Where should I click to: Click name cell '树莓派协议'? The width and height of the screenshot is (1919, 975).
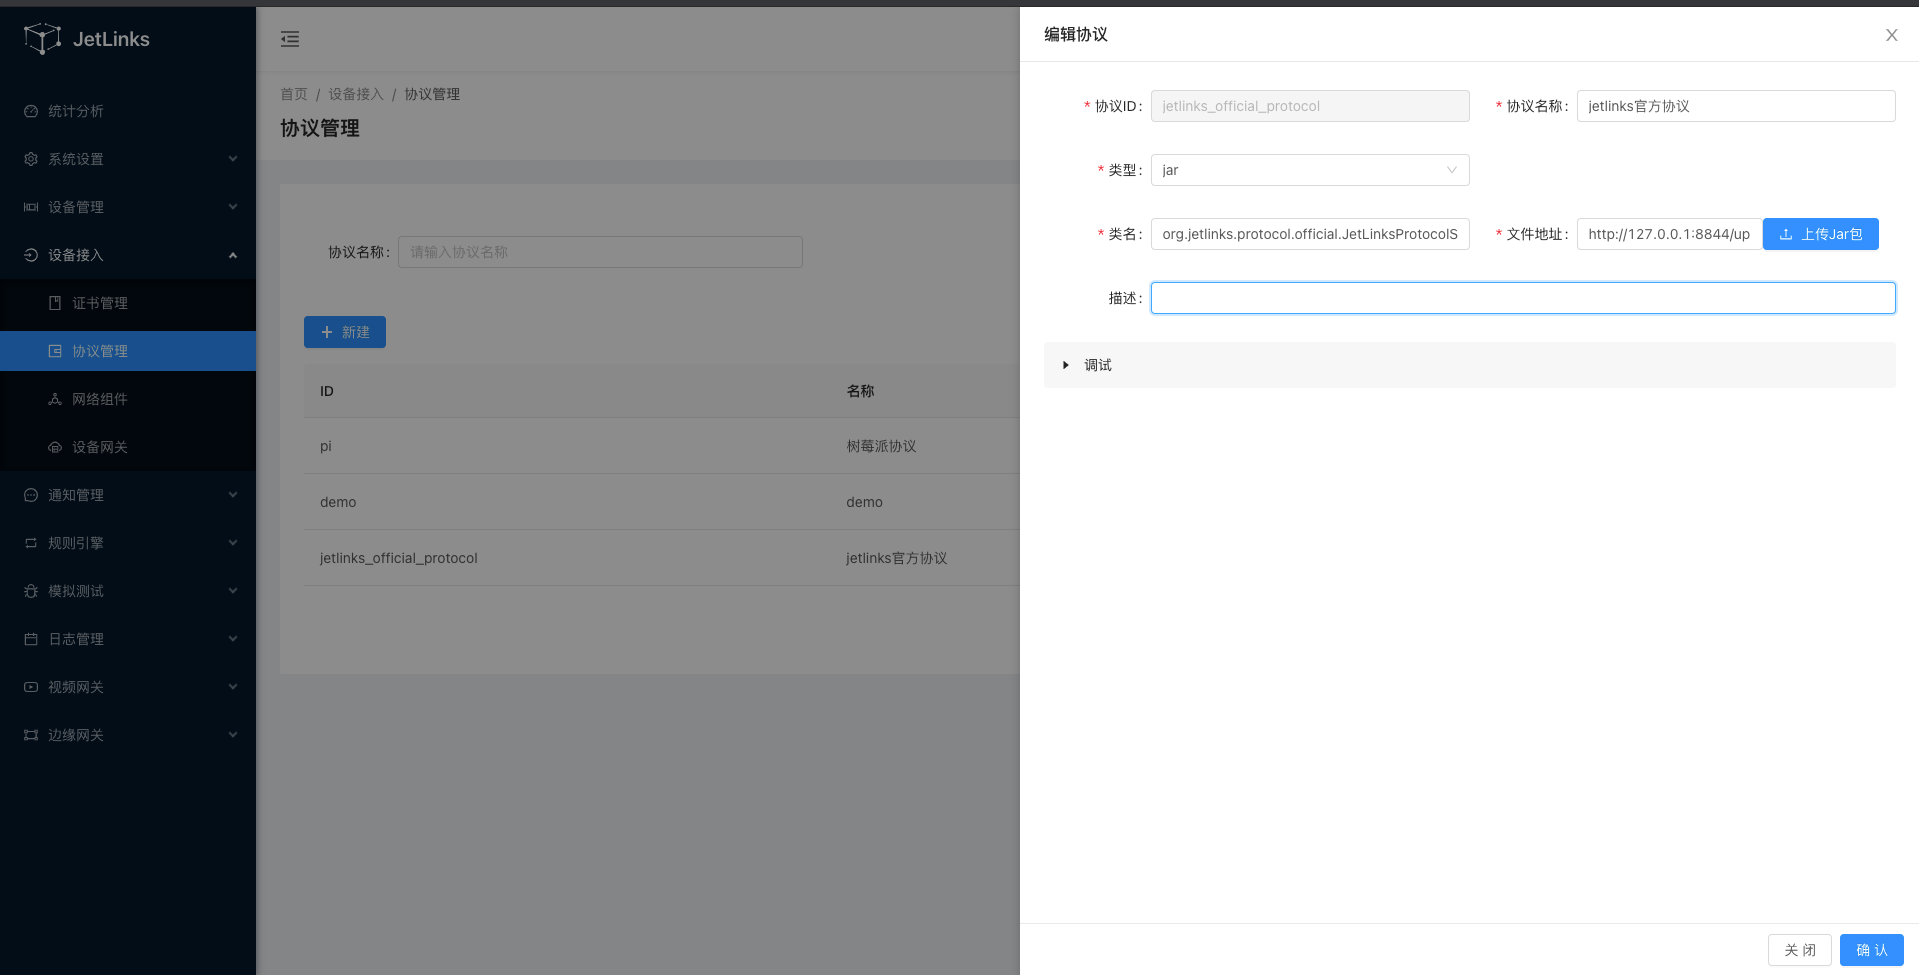[881, 446]
